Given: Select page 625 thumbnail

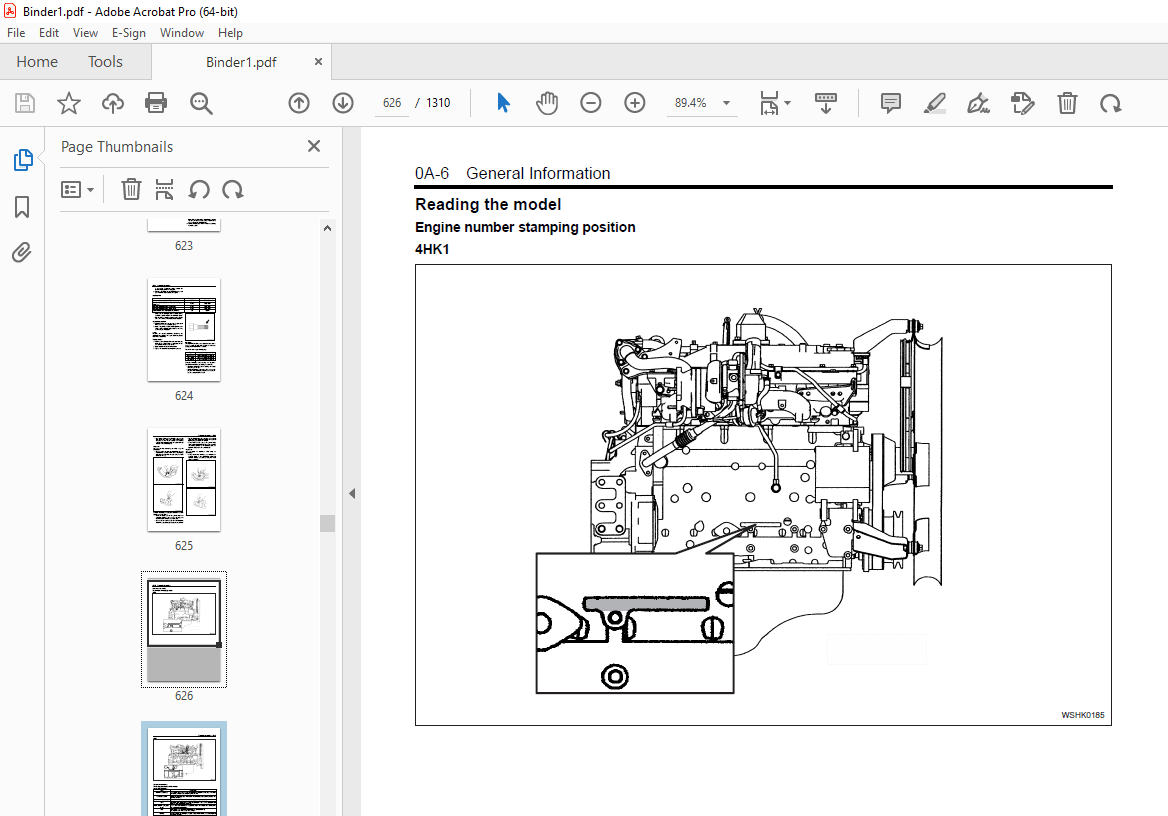Looking at the screenshot, I should pos(184,479).
